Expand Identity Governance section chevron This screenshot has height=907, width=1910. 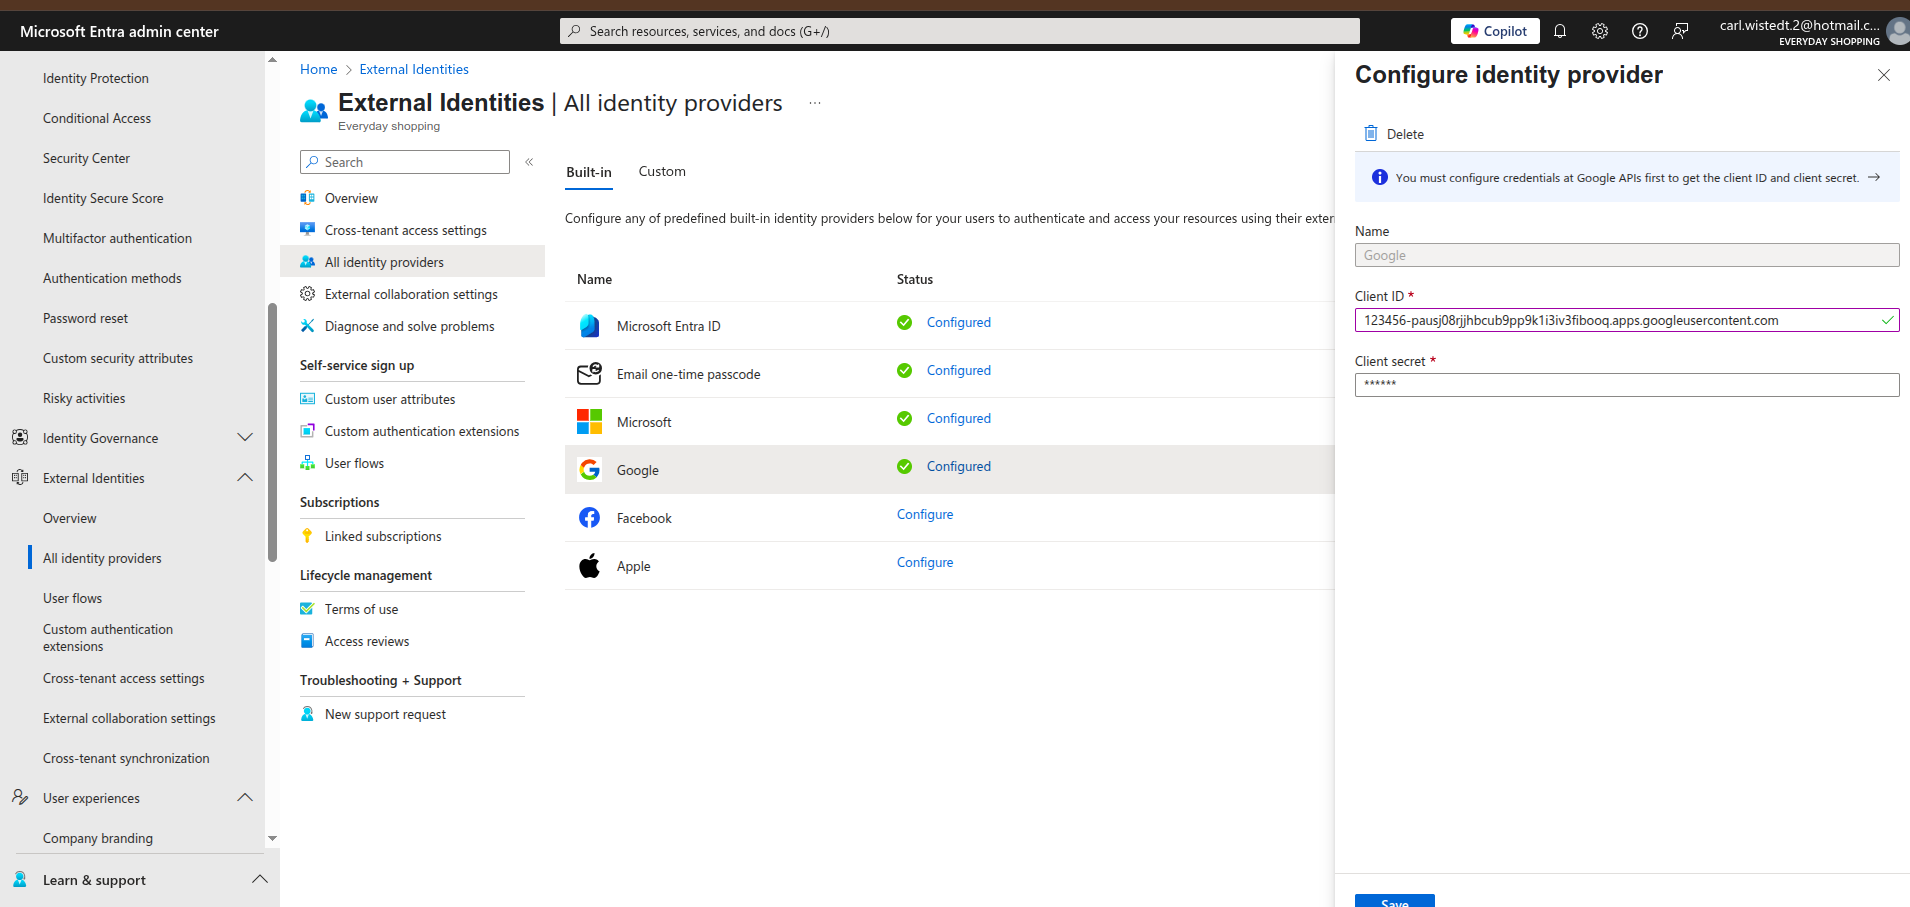click(245, 438)
